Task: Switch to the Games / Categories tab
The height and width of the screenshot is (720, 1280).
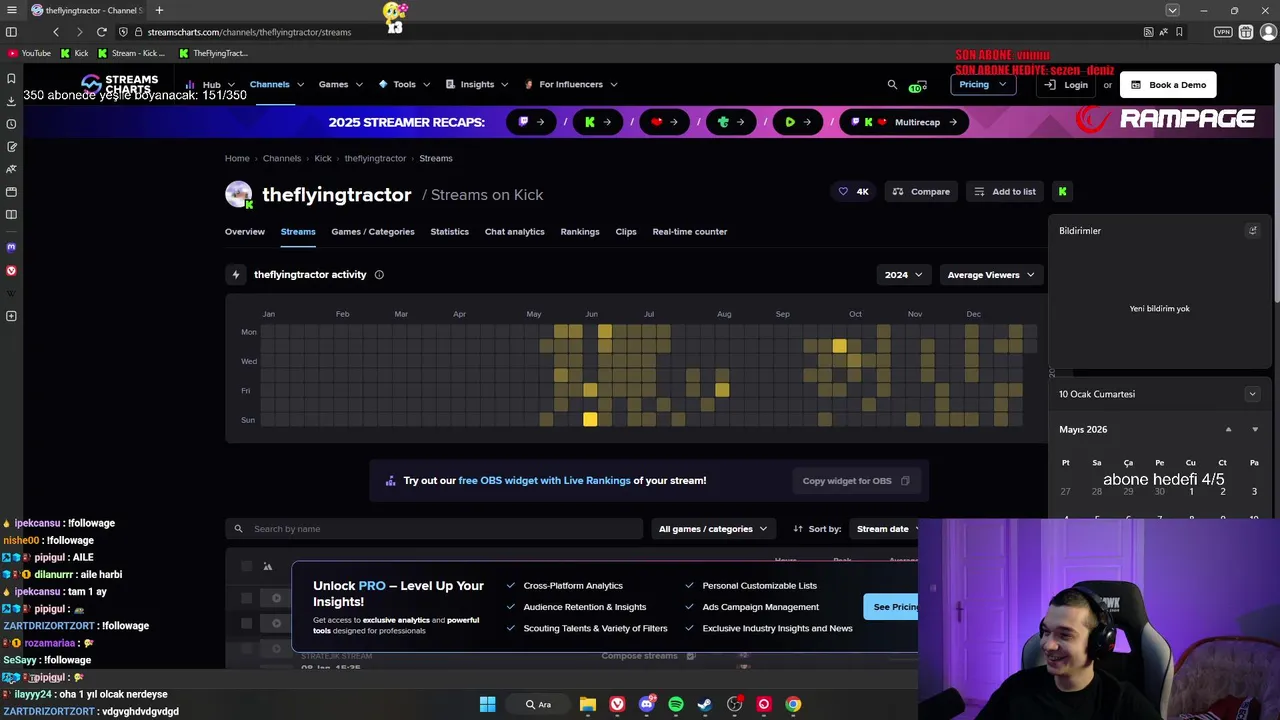Action: 373,231
